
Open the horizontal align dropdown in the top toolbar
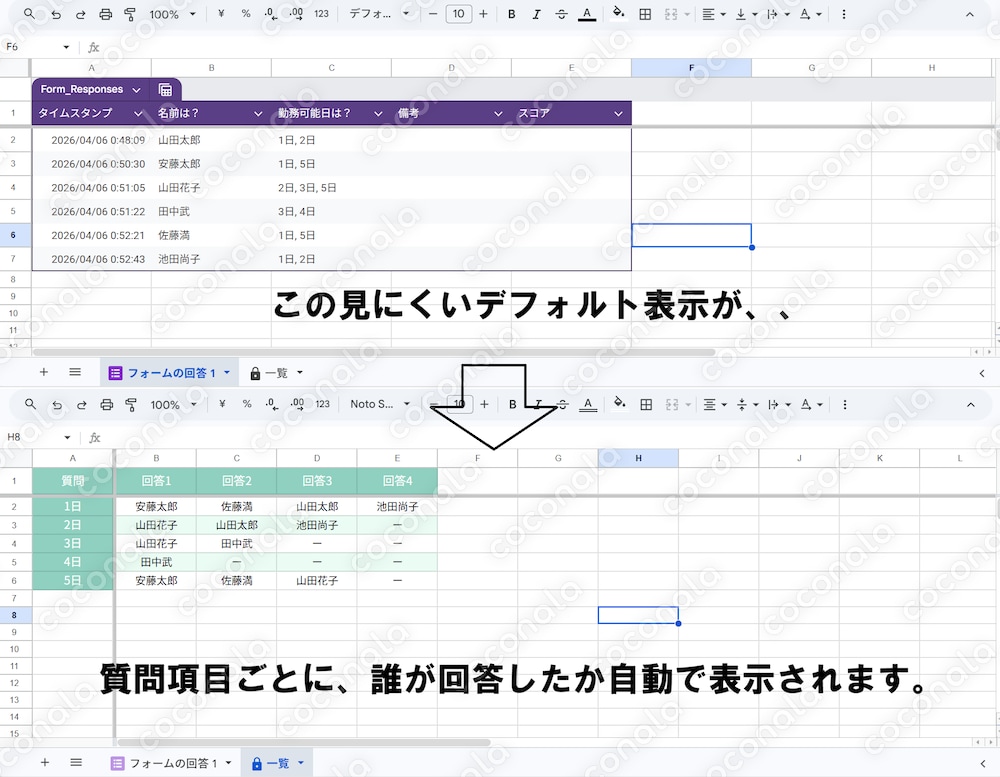[x=714, y=14]
